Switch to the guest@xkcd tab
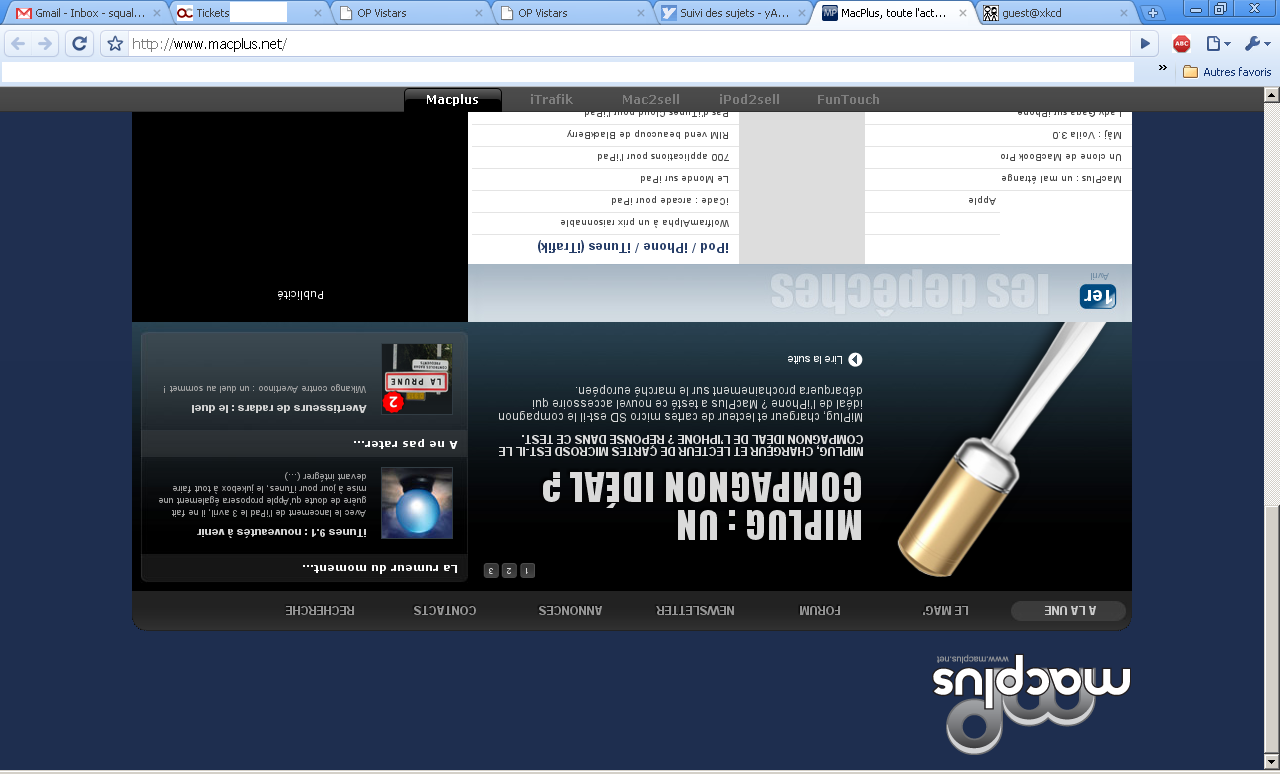Viewport: 1281px width, 775px height. pyautogui.click(x=1050, y=13)
